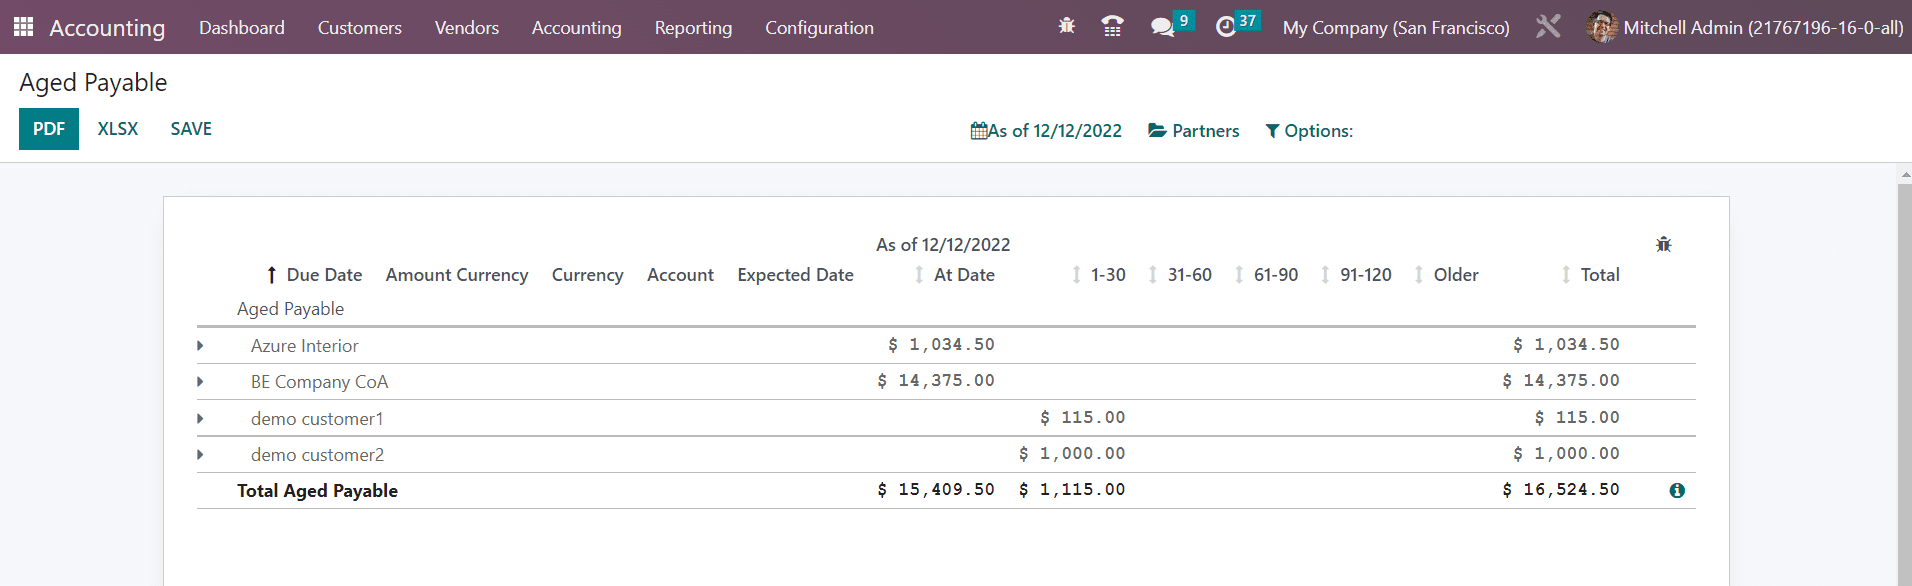Expand the Azure Interior row
This screenshot has width=1912, height=586.
200,346
